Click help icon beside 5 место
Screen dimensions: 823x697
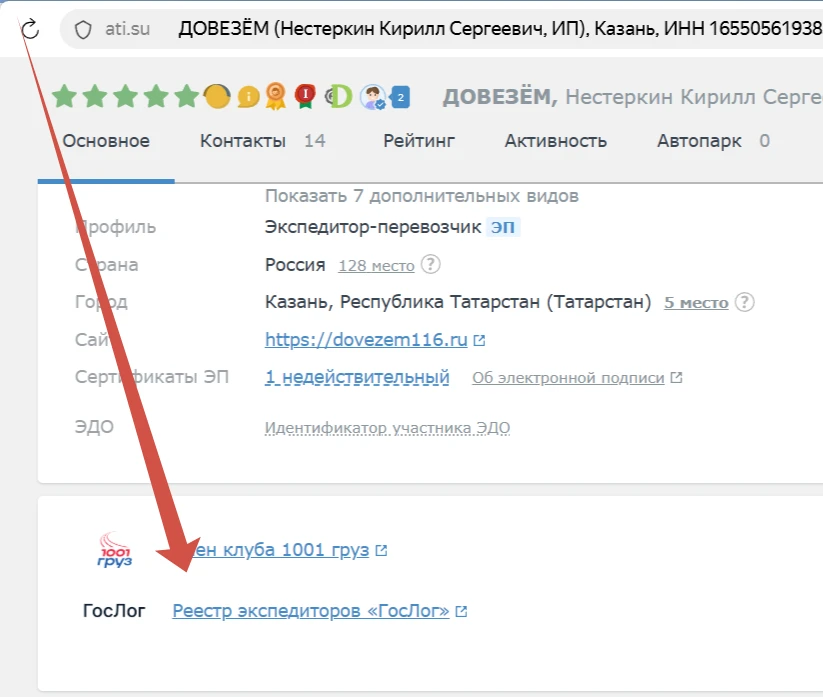pyautogui.click(x=744, y=302)
